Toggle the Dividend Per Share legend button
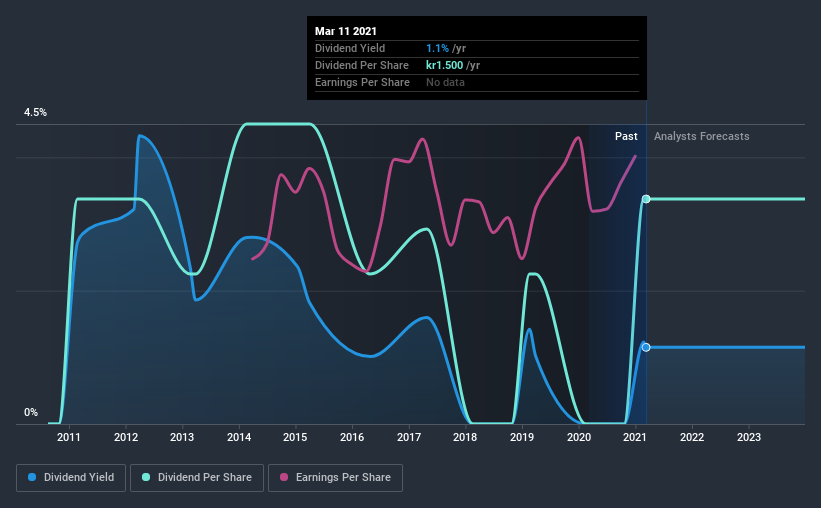 [x=197, y=478]
